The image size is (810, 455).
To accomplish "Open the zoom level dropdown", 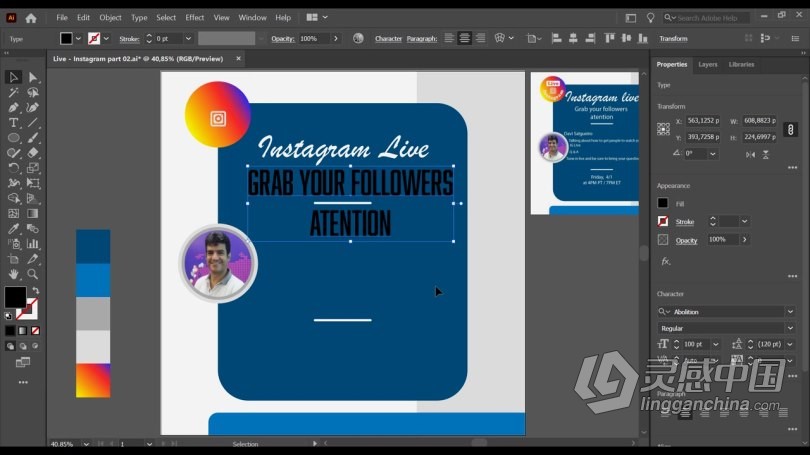I will click(86, 444).
